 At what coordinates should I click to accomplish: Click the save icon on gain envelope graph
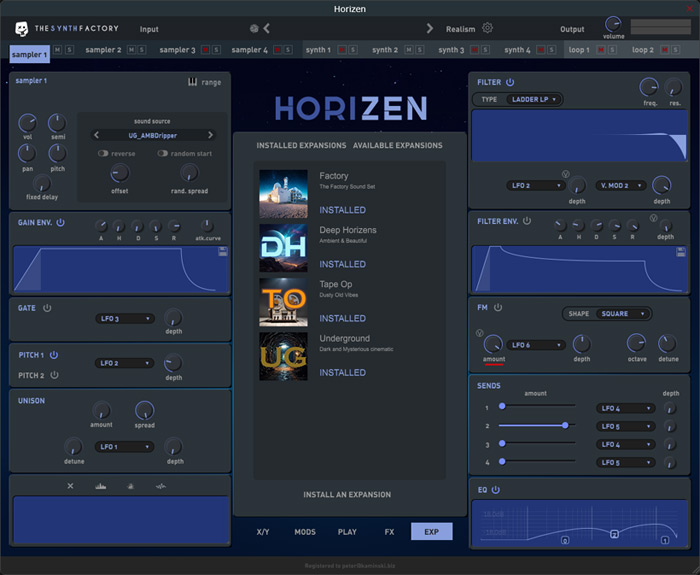pos(223,252)
